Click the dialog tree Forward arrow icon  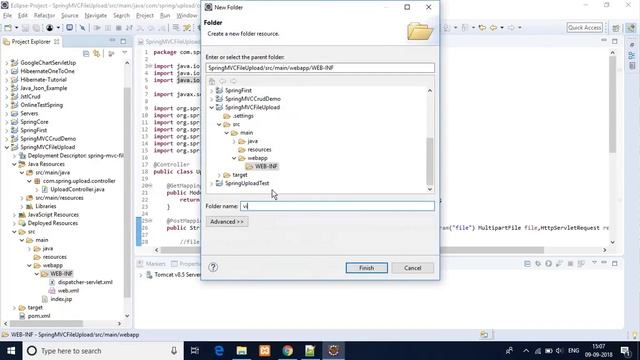(x=233, y=81)
